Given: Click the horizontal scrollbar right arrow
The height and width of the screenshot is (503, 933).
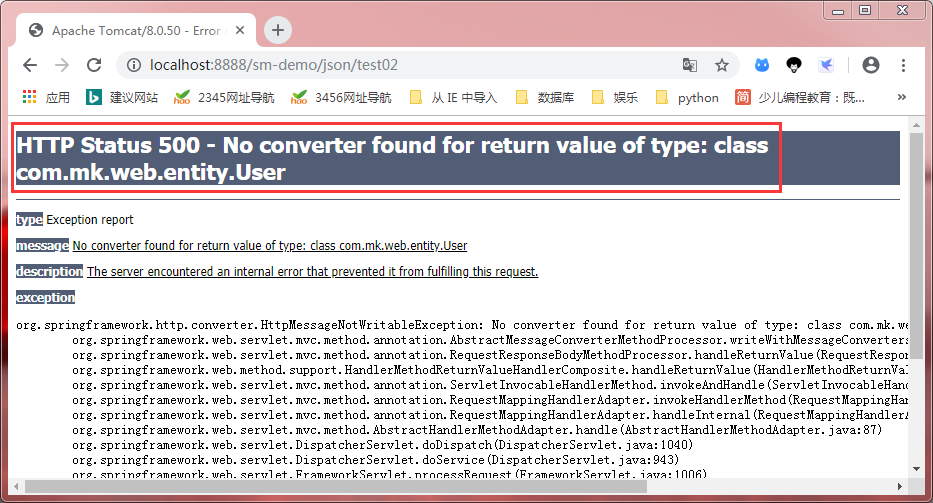Looking at the screenshot, I should 900,486.
